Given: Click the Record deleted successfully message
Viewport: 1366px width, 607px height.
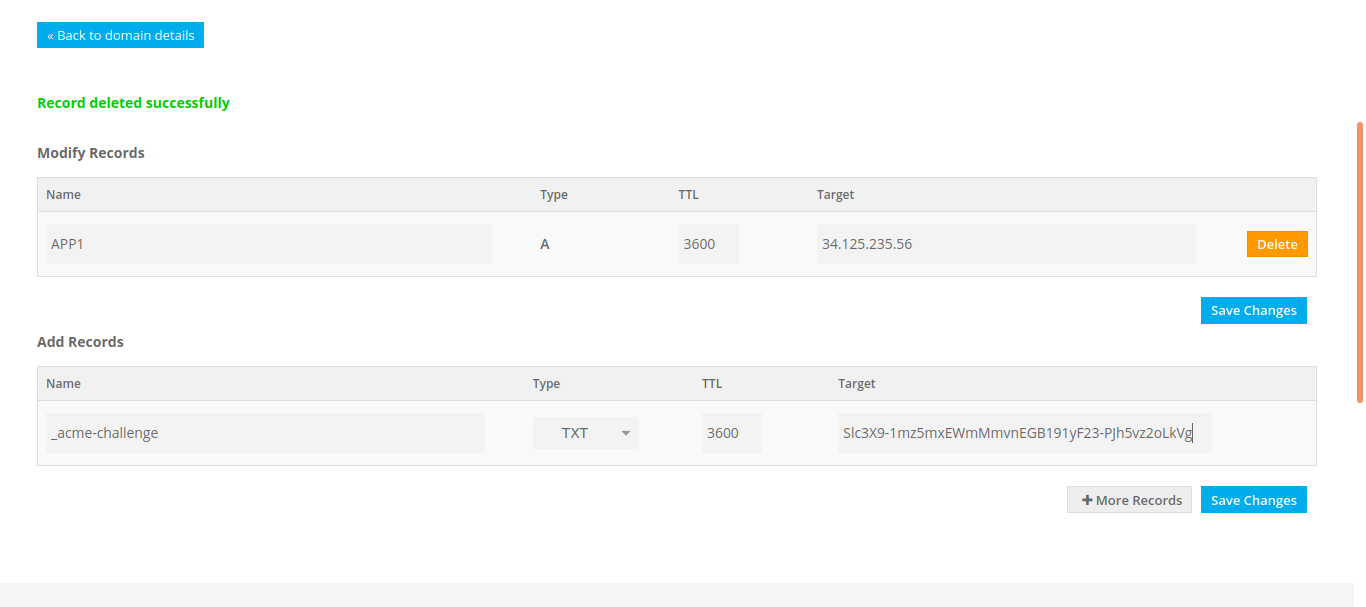Looking at the screenshot, I should (x=133, y=103).
